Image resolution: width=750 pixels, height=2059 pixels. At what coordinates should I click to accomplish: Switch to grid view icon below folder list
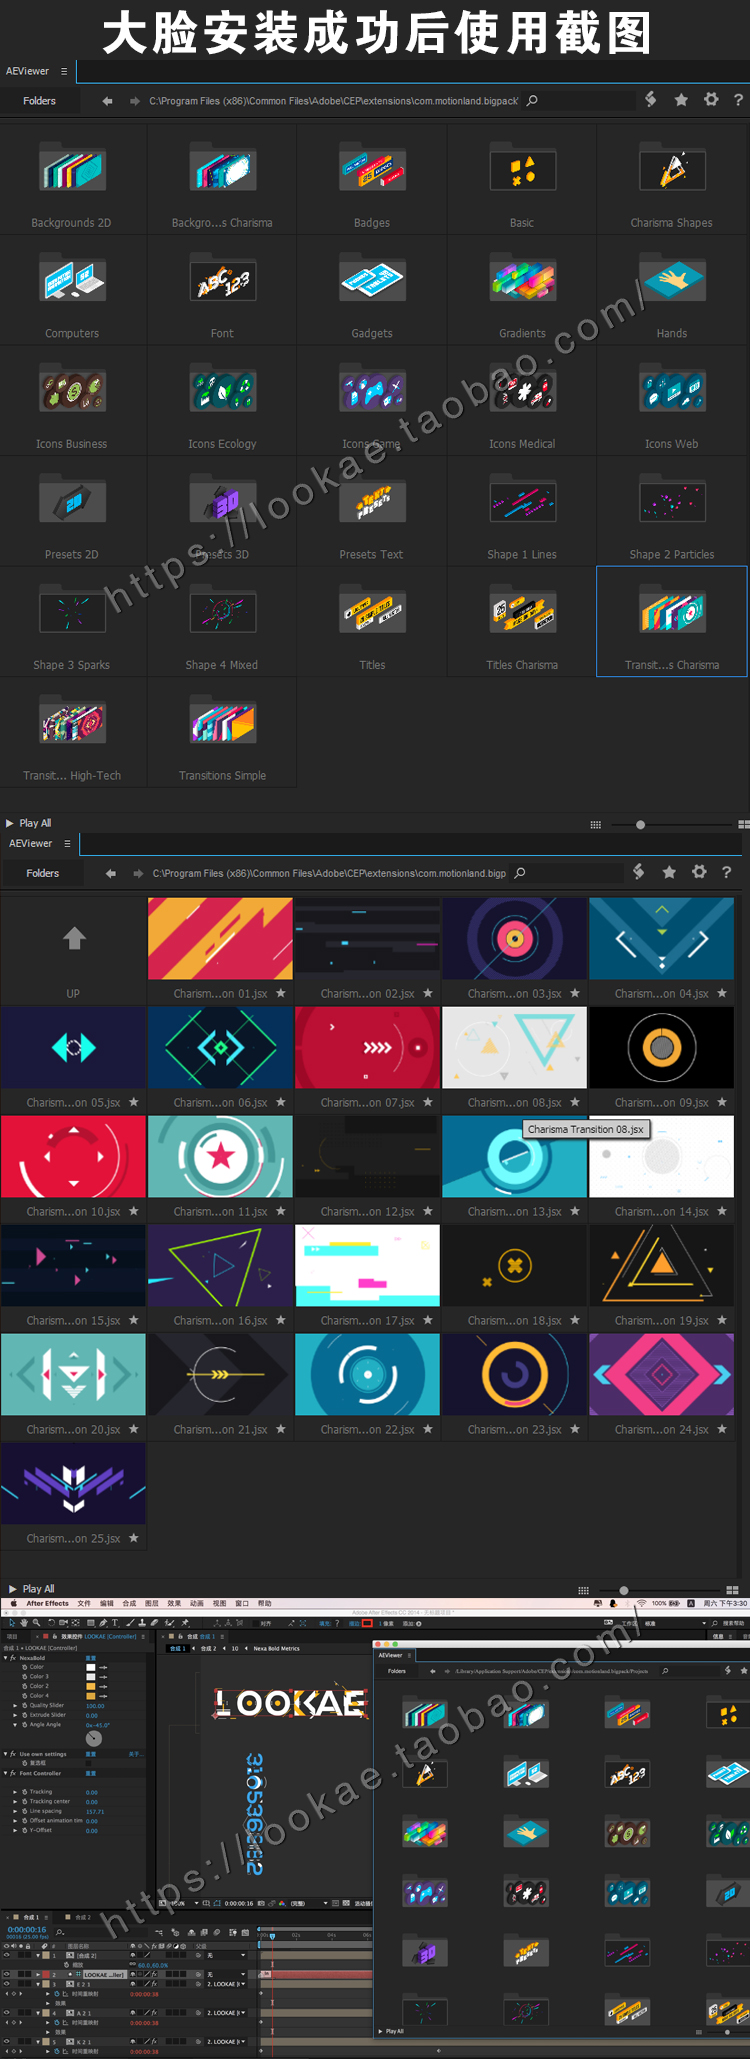point(743,825)
